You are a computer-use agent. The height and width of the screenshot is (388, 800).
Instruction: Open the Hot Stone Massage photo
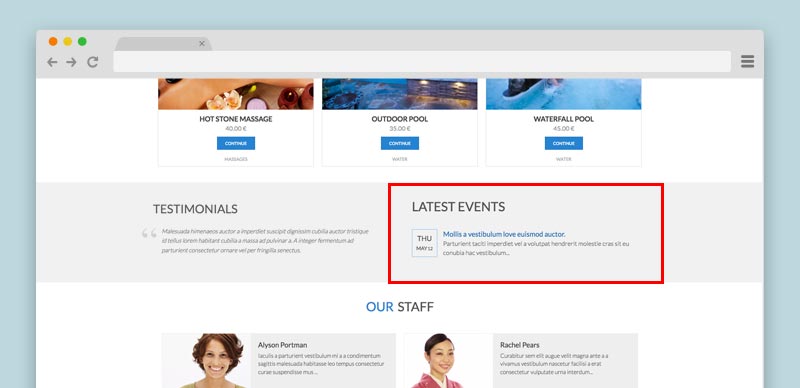tap(236, 94)
